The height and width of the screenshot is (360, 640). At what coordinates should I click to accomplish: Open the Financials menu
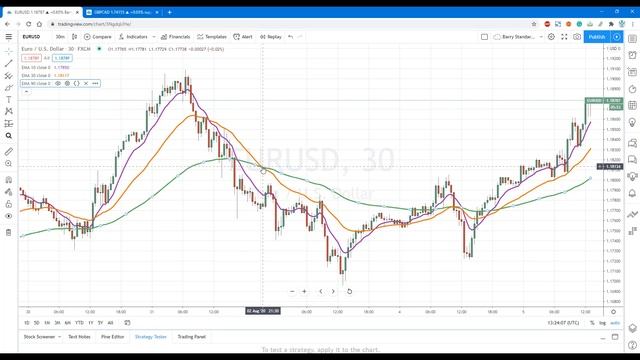tap(176, 37)
